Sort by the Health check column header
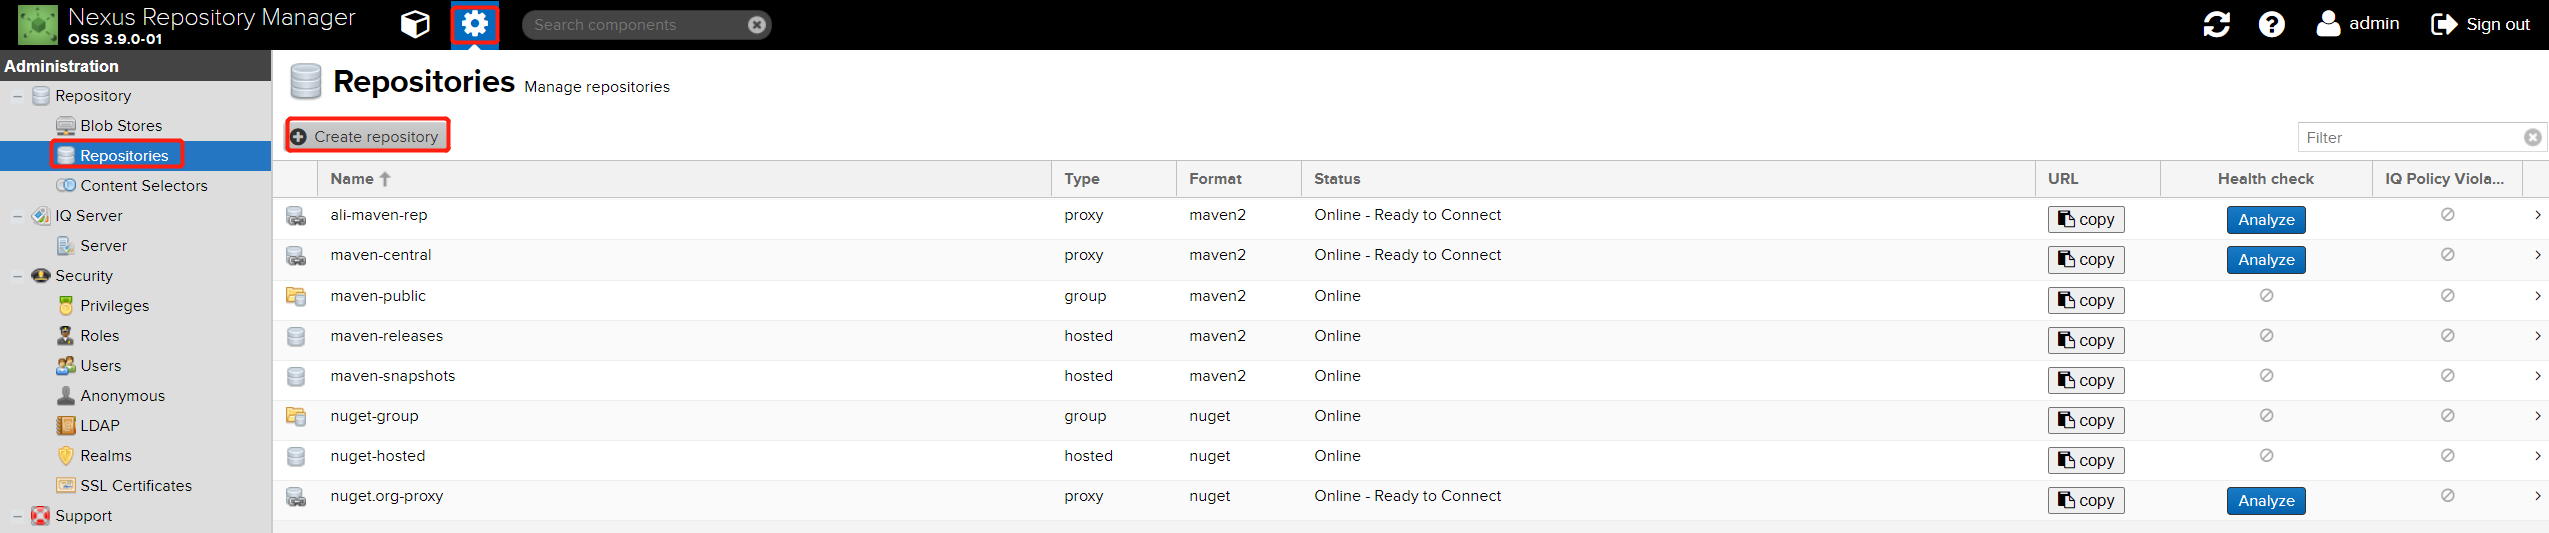This screenshot has height=533, width=2549. (x=2266, y=179)
